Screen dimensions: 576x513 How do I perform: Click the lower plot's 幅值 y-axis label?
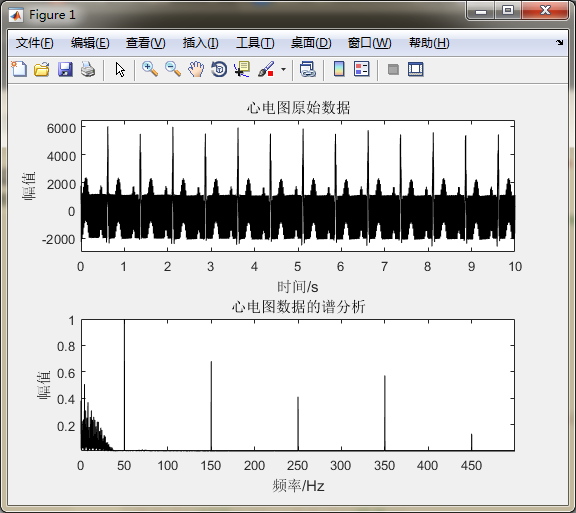tap(43, 385)
